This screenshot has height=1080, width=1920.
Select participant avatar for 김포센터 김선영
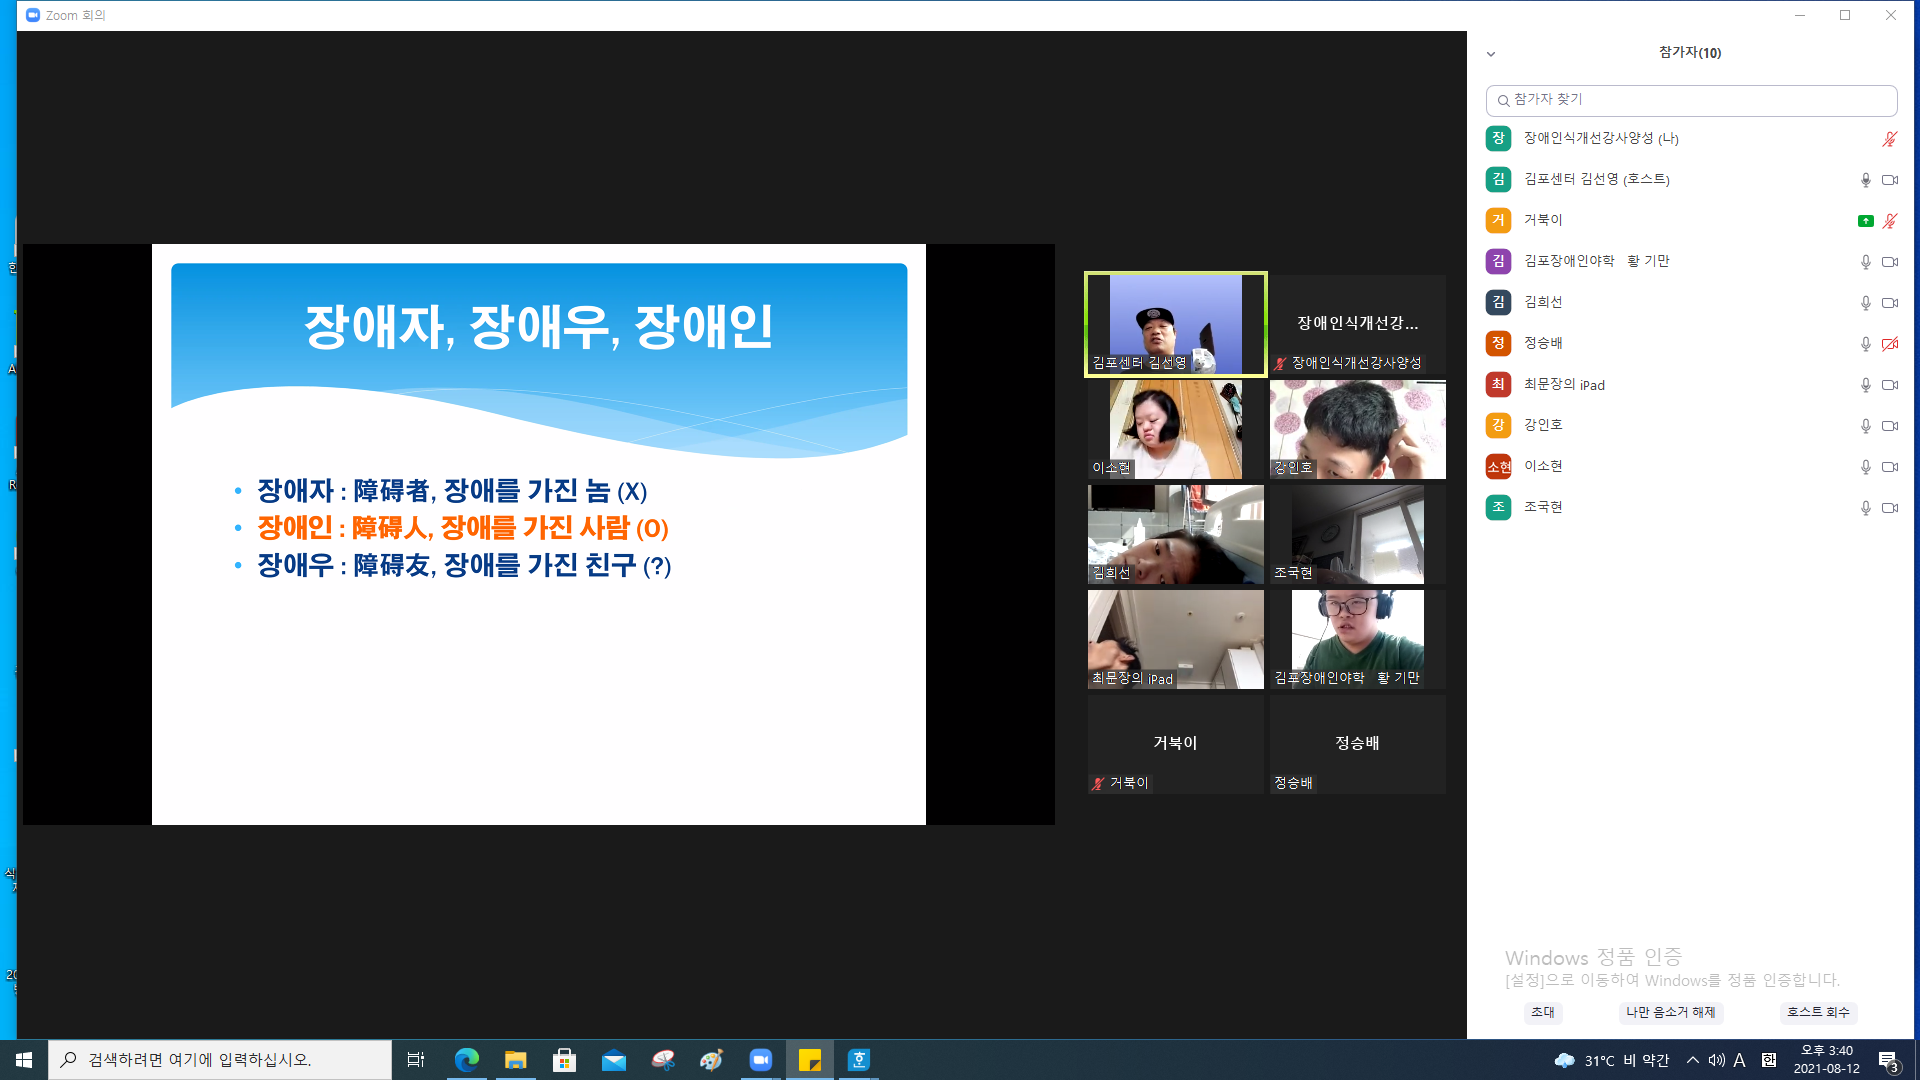click(1498, 179)
